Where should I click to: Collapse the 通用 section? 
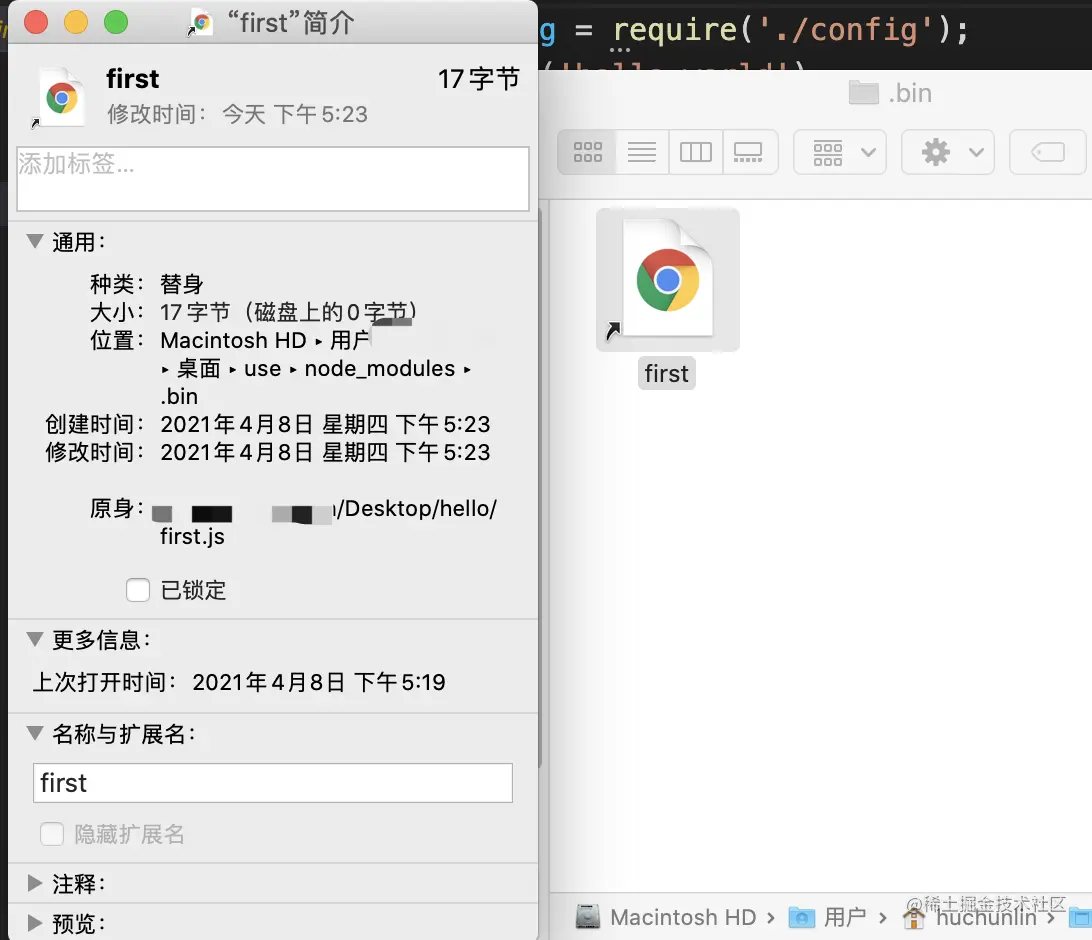coord(35,241)
